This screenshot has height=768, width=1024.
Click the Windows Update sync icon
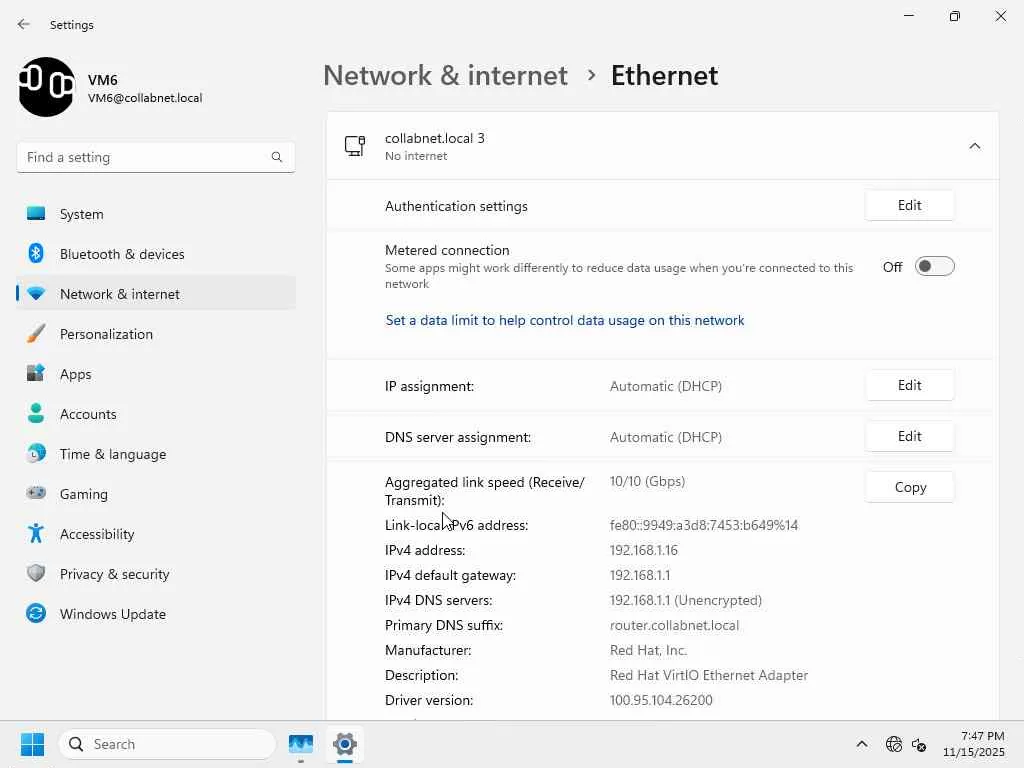click(x=36, y=614)
